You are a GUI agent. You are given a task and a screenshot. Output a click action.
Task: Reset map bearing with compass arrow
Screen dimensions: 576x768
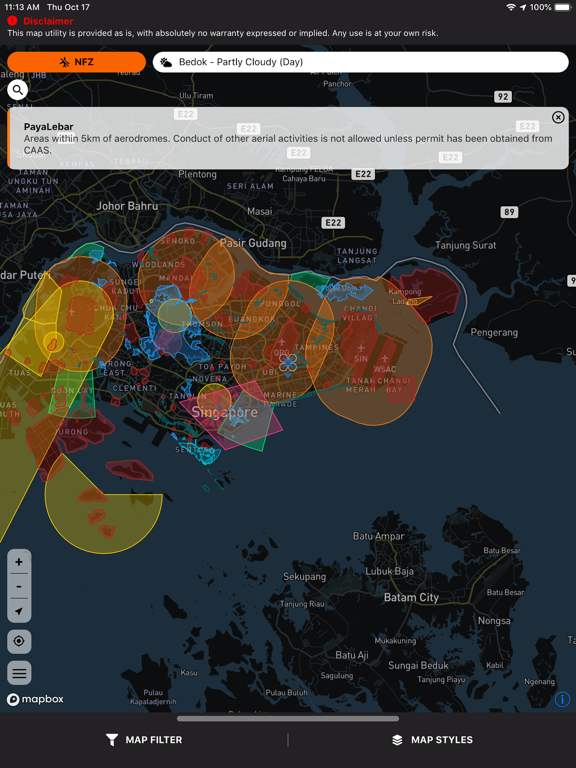(19, 611)
